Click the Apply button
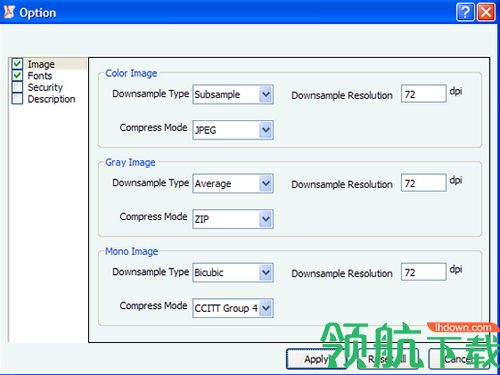This screenshot has width=500, height=375. [x=316, y=359]
